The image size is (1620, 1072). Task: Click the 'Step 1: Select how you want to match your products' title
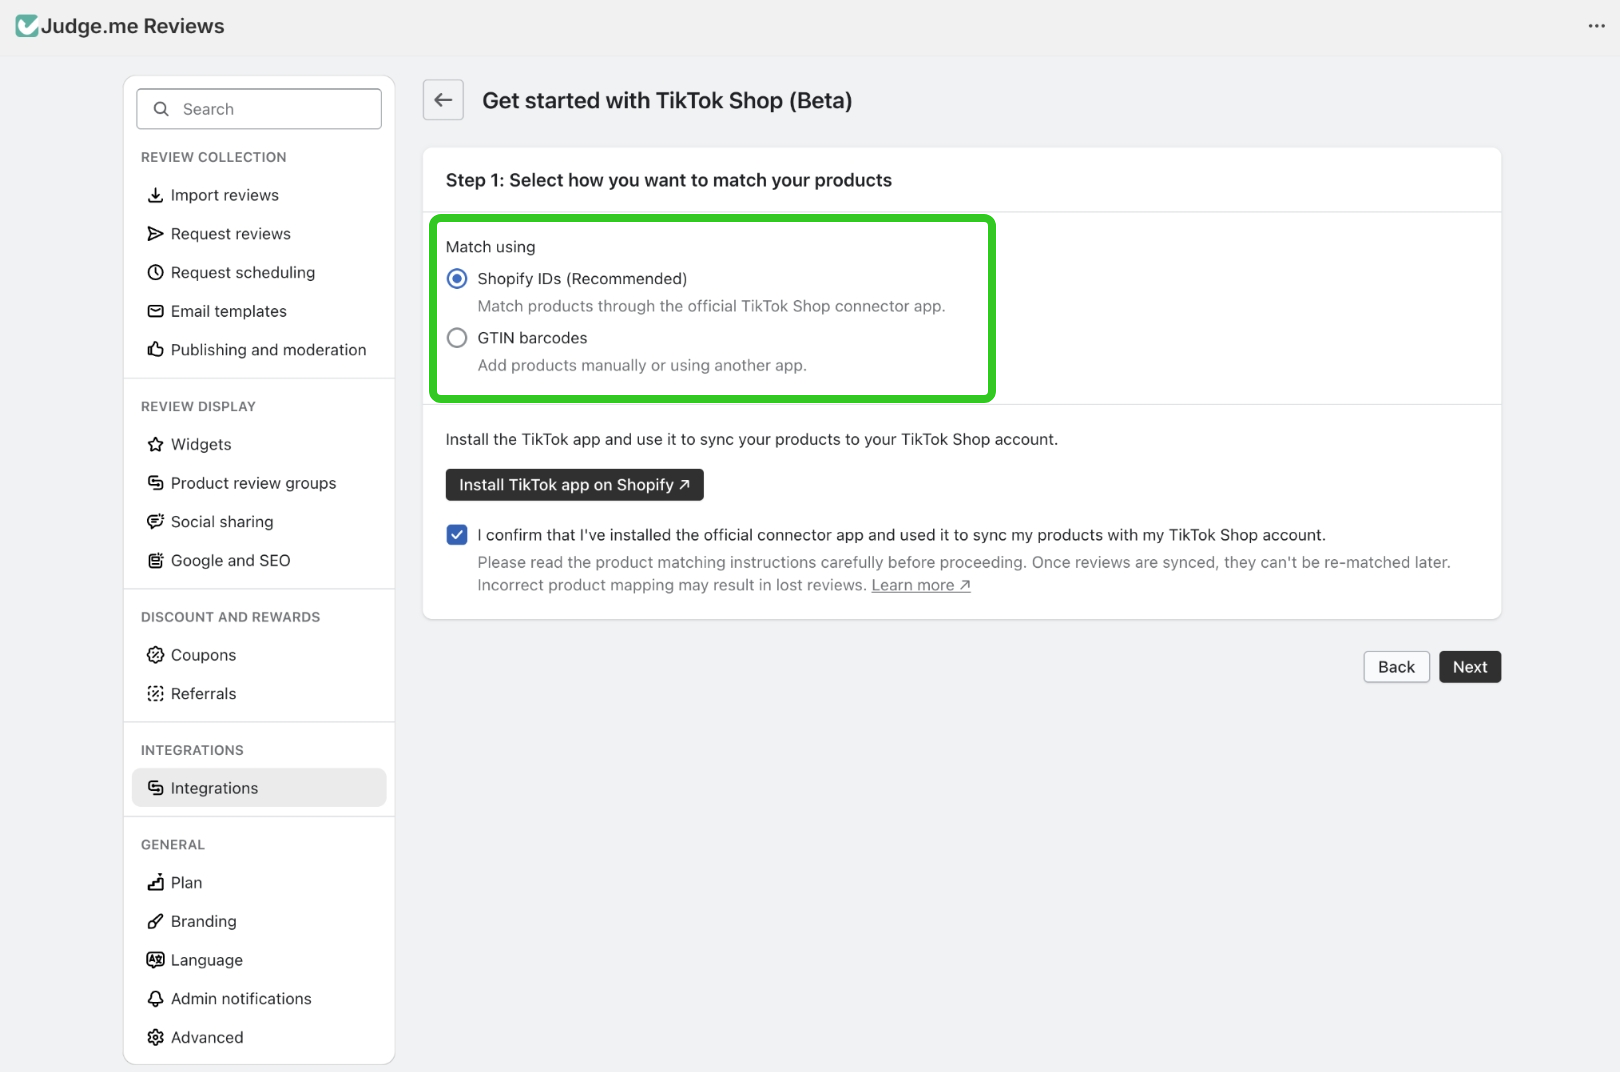click(669, 180)
